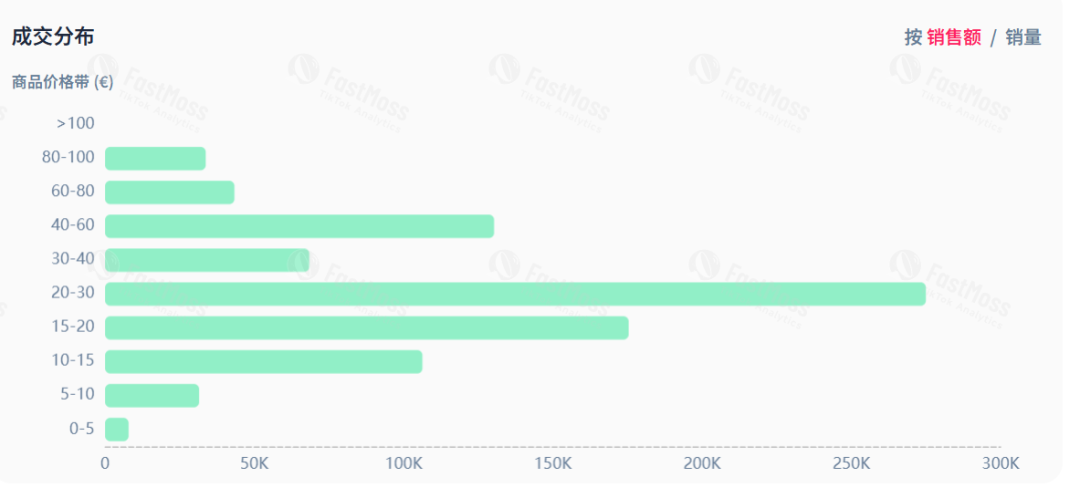Click the 300K x-axis tick label

click(1000, 464)
